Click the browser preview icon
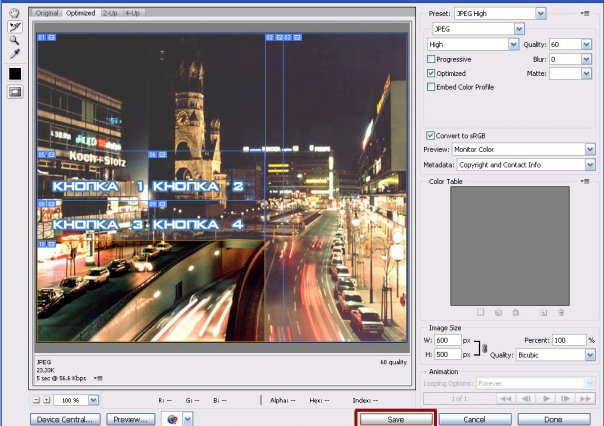The height and width of the screenshot is (426, 604). click(x=170, y=420)
